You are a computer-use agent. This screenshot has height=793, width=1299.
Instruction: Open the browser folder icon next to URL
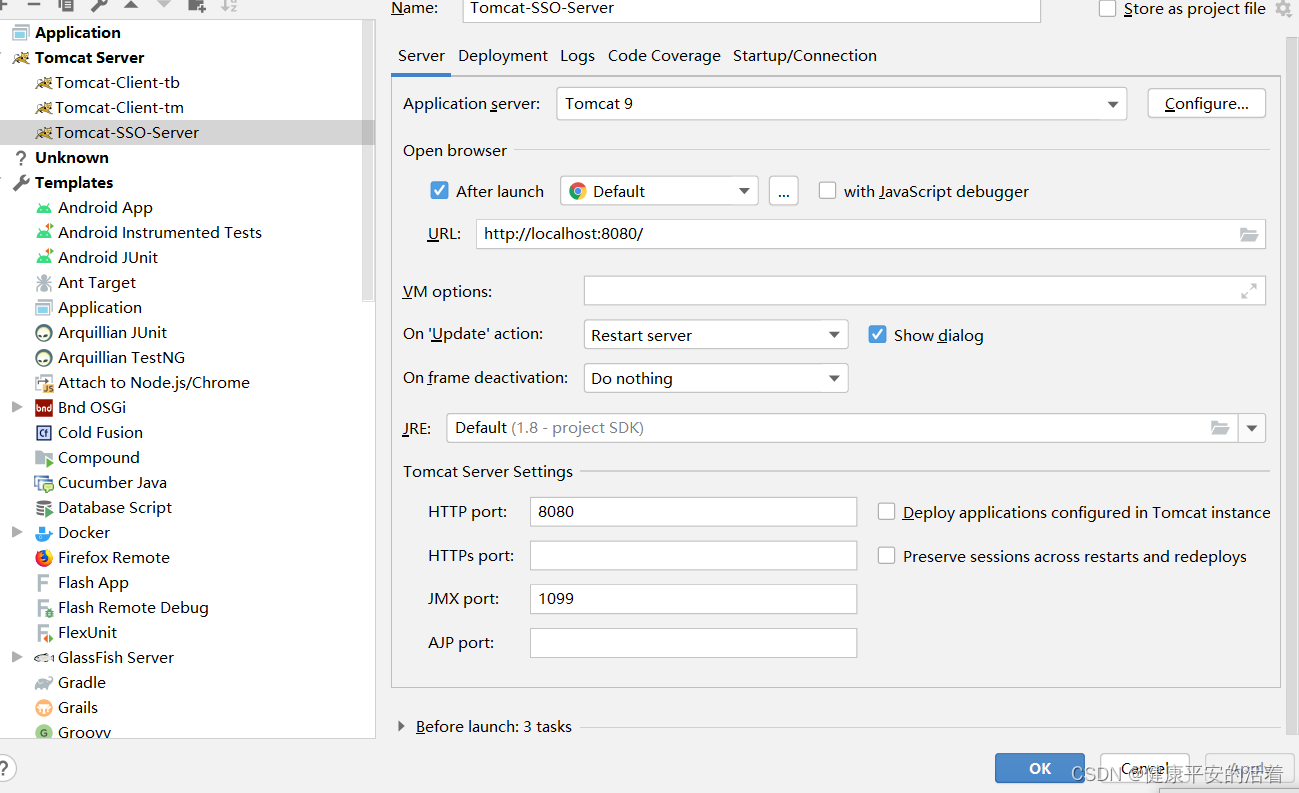1248,234
